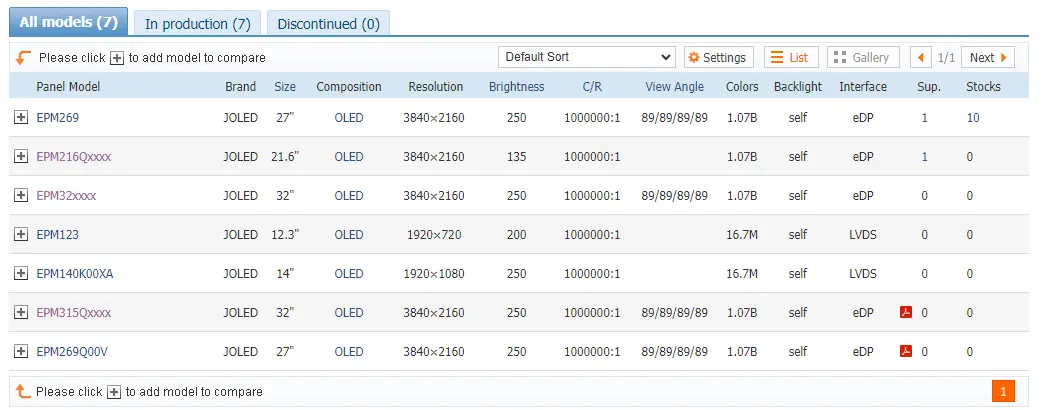Switch to All models (7) tab
The height and width of the screenshot is (410, 1045).
coord(68,22)
